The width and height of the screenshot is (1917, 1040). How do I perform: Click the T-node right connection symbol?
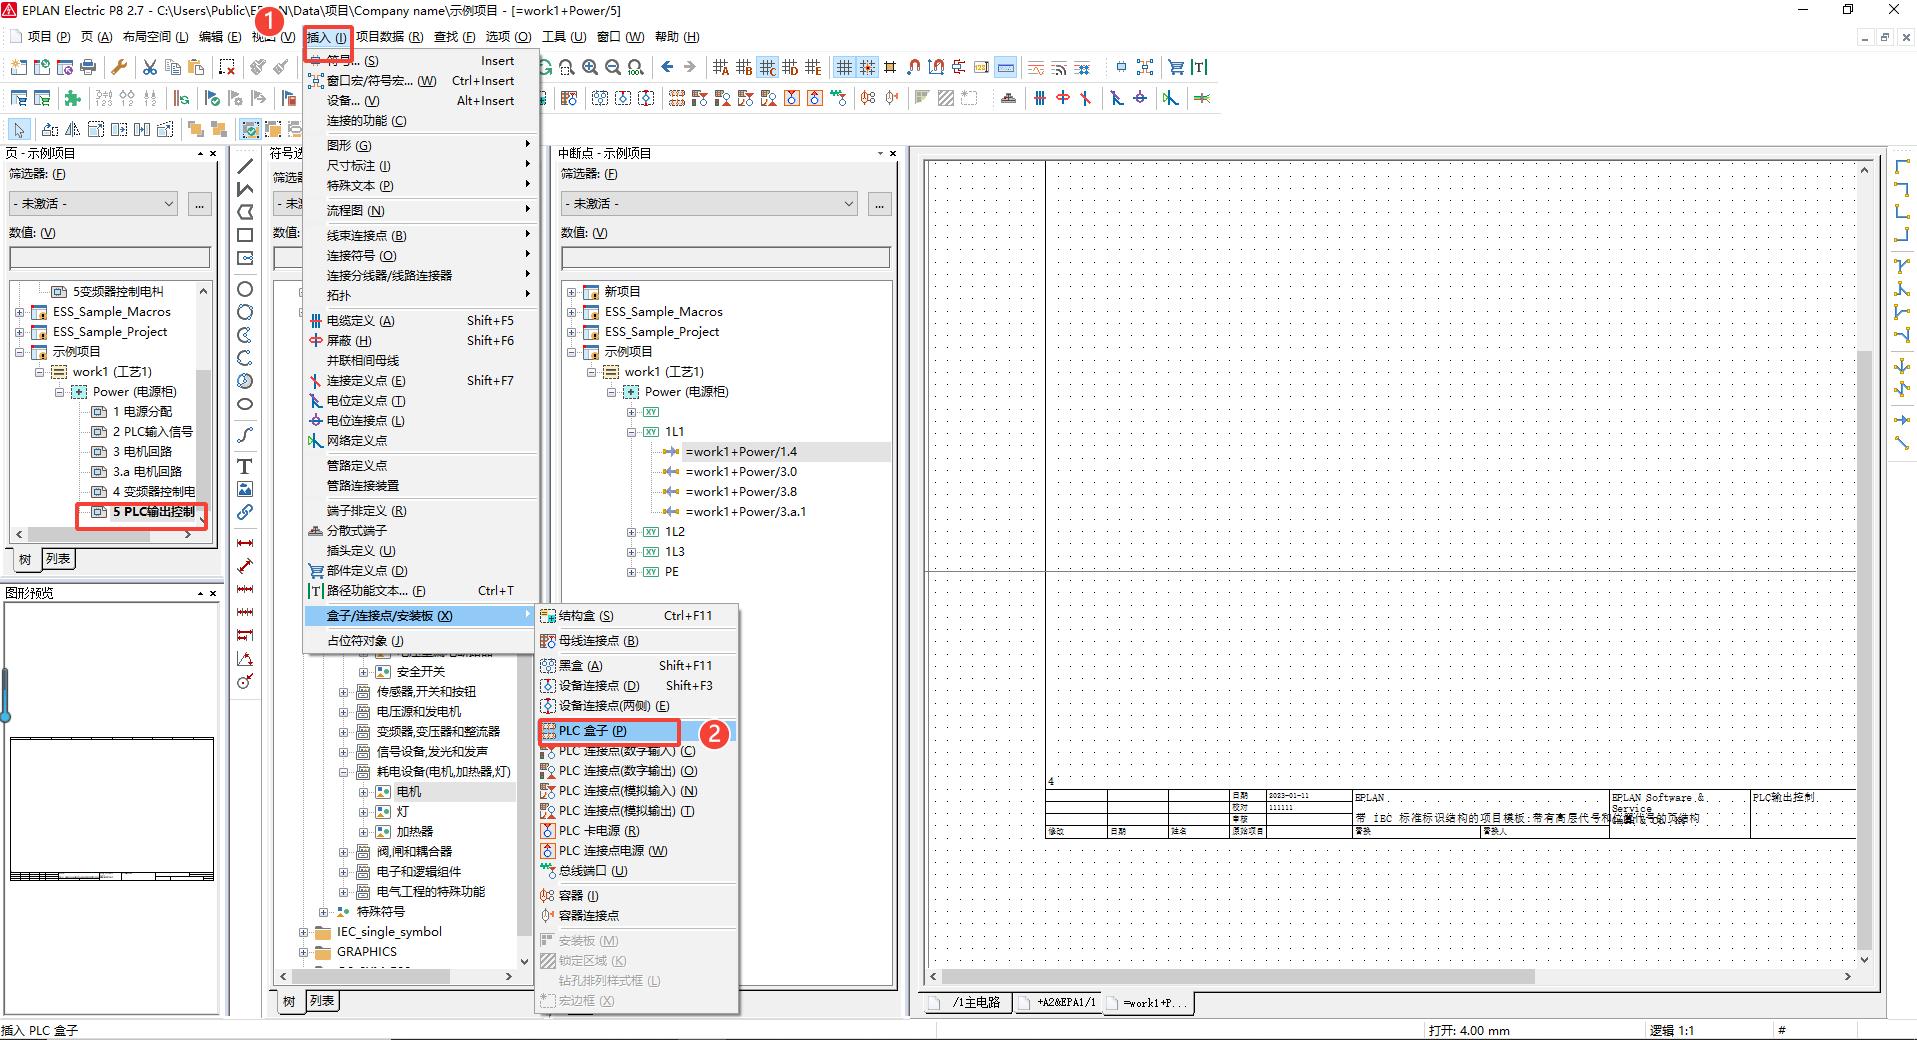point(1902,312)
